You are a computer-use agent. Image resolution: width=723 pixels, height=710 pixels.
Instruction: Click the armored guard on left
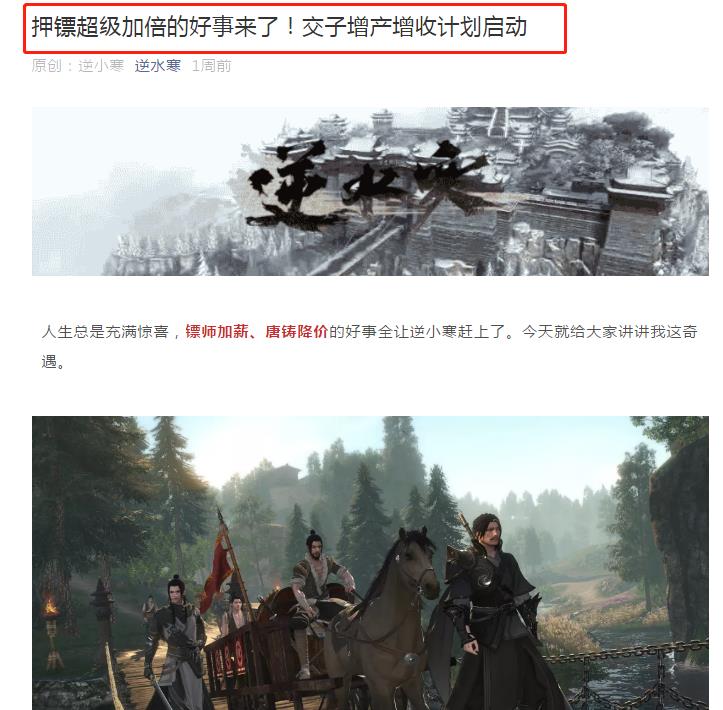(178, 643)
